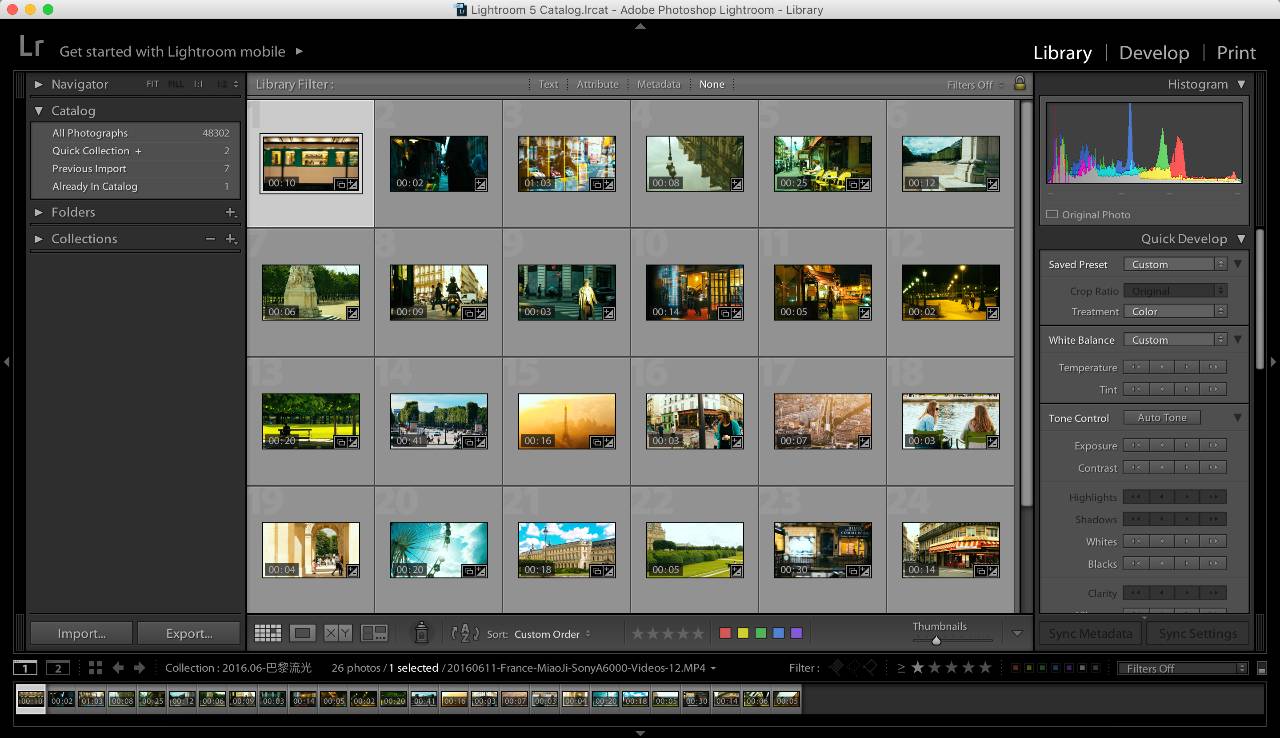
Task: Switch to the Develop module
Action: [x=1153, y=53]
